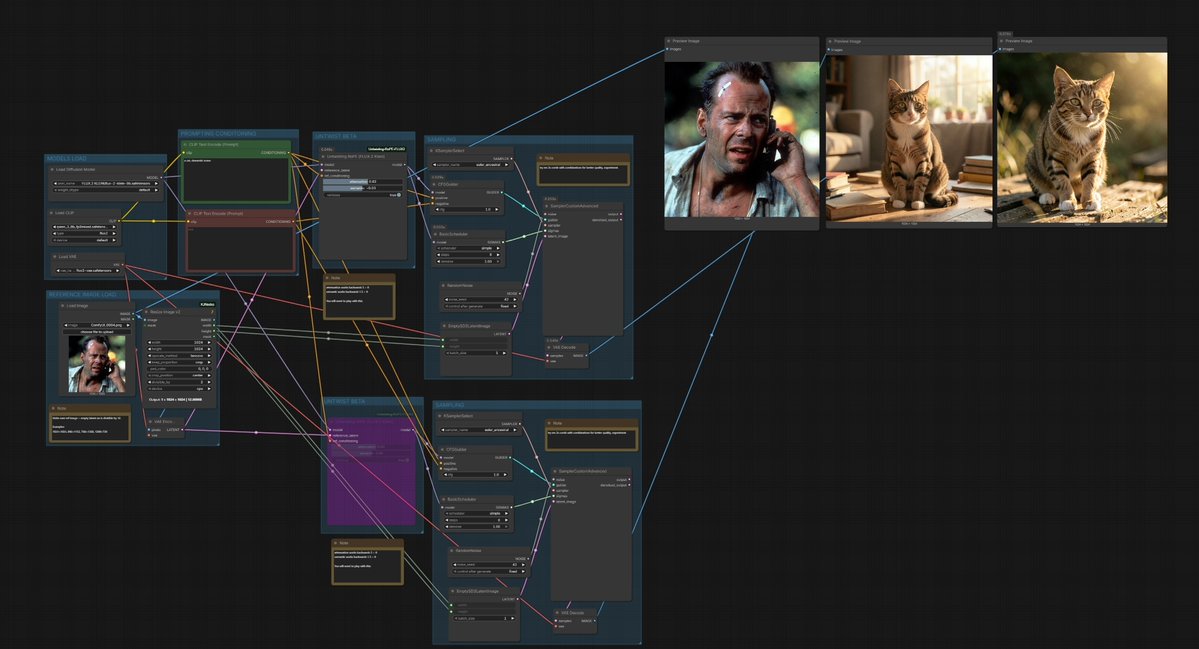The width and height of the screenshot is (1199, 649).
Task: Open crop_position dropdown showing center
Action: (x=179, y=375)
